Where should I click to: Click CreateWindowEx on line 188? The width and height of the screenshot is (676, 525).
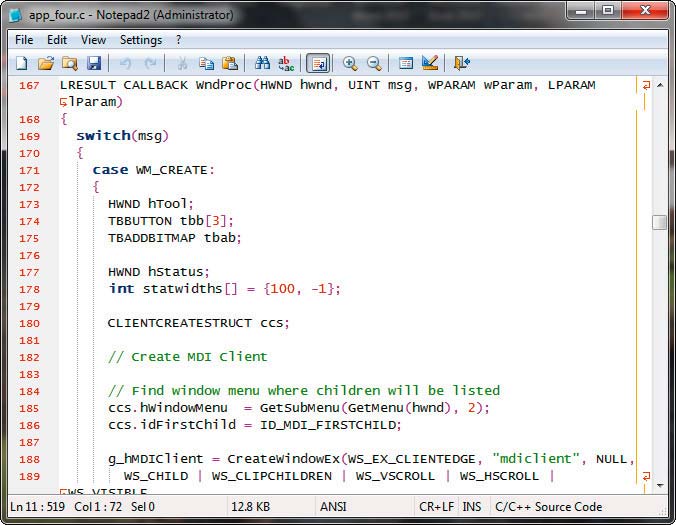(x=284, y=459)
